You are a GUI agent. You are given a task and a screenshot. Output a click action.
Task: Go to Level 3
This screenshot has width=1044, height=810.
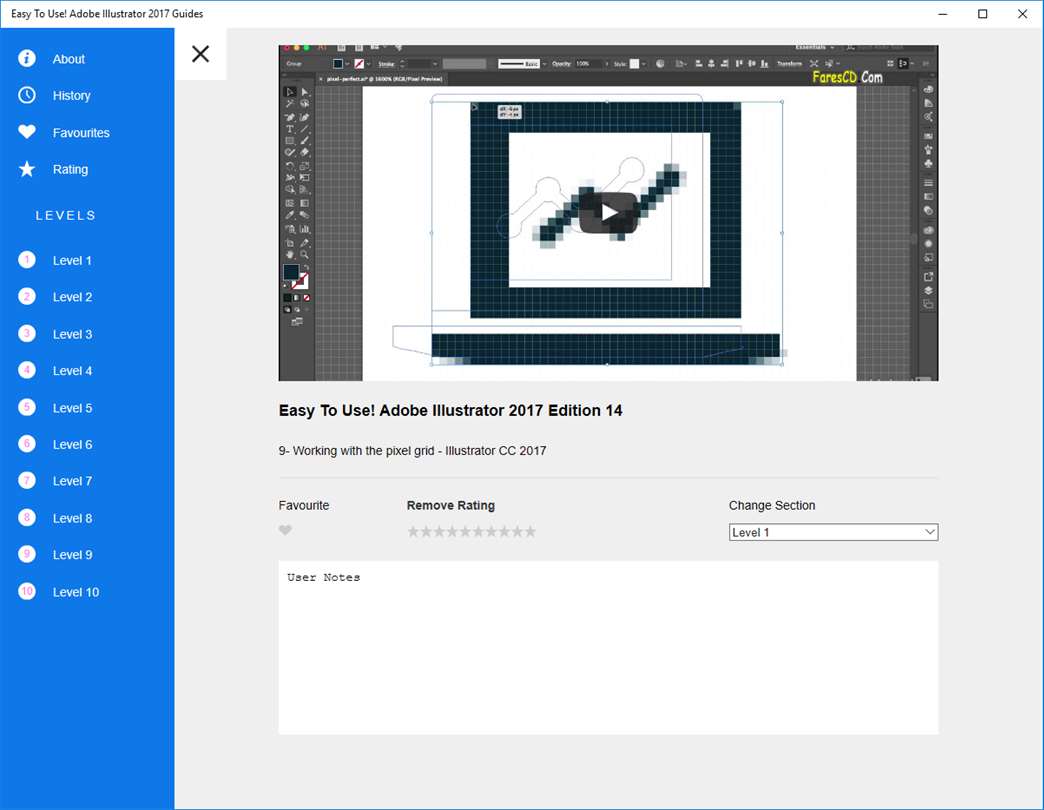click(72, 334)
